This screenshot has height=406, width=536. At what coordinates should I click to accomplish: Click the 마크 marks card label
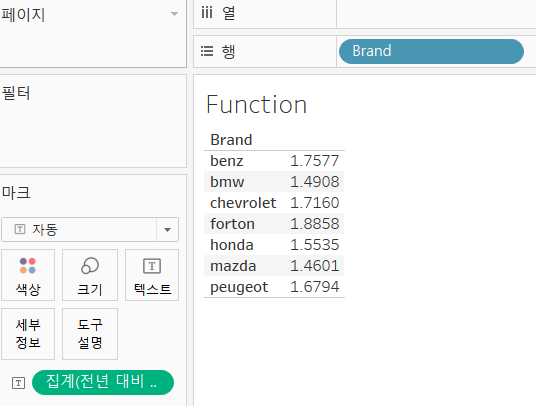16,193
